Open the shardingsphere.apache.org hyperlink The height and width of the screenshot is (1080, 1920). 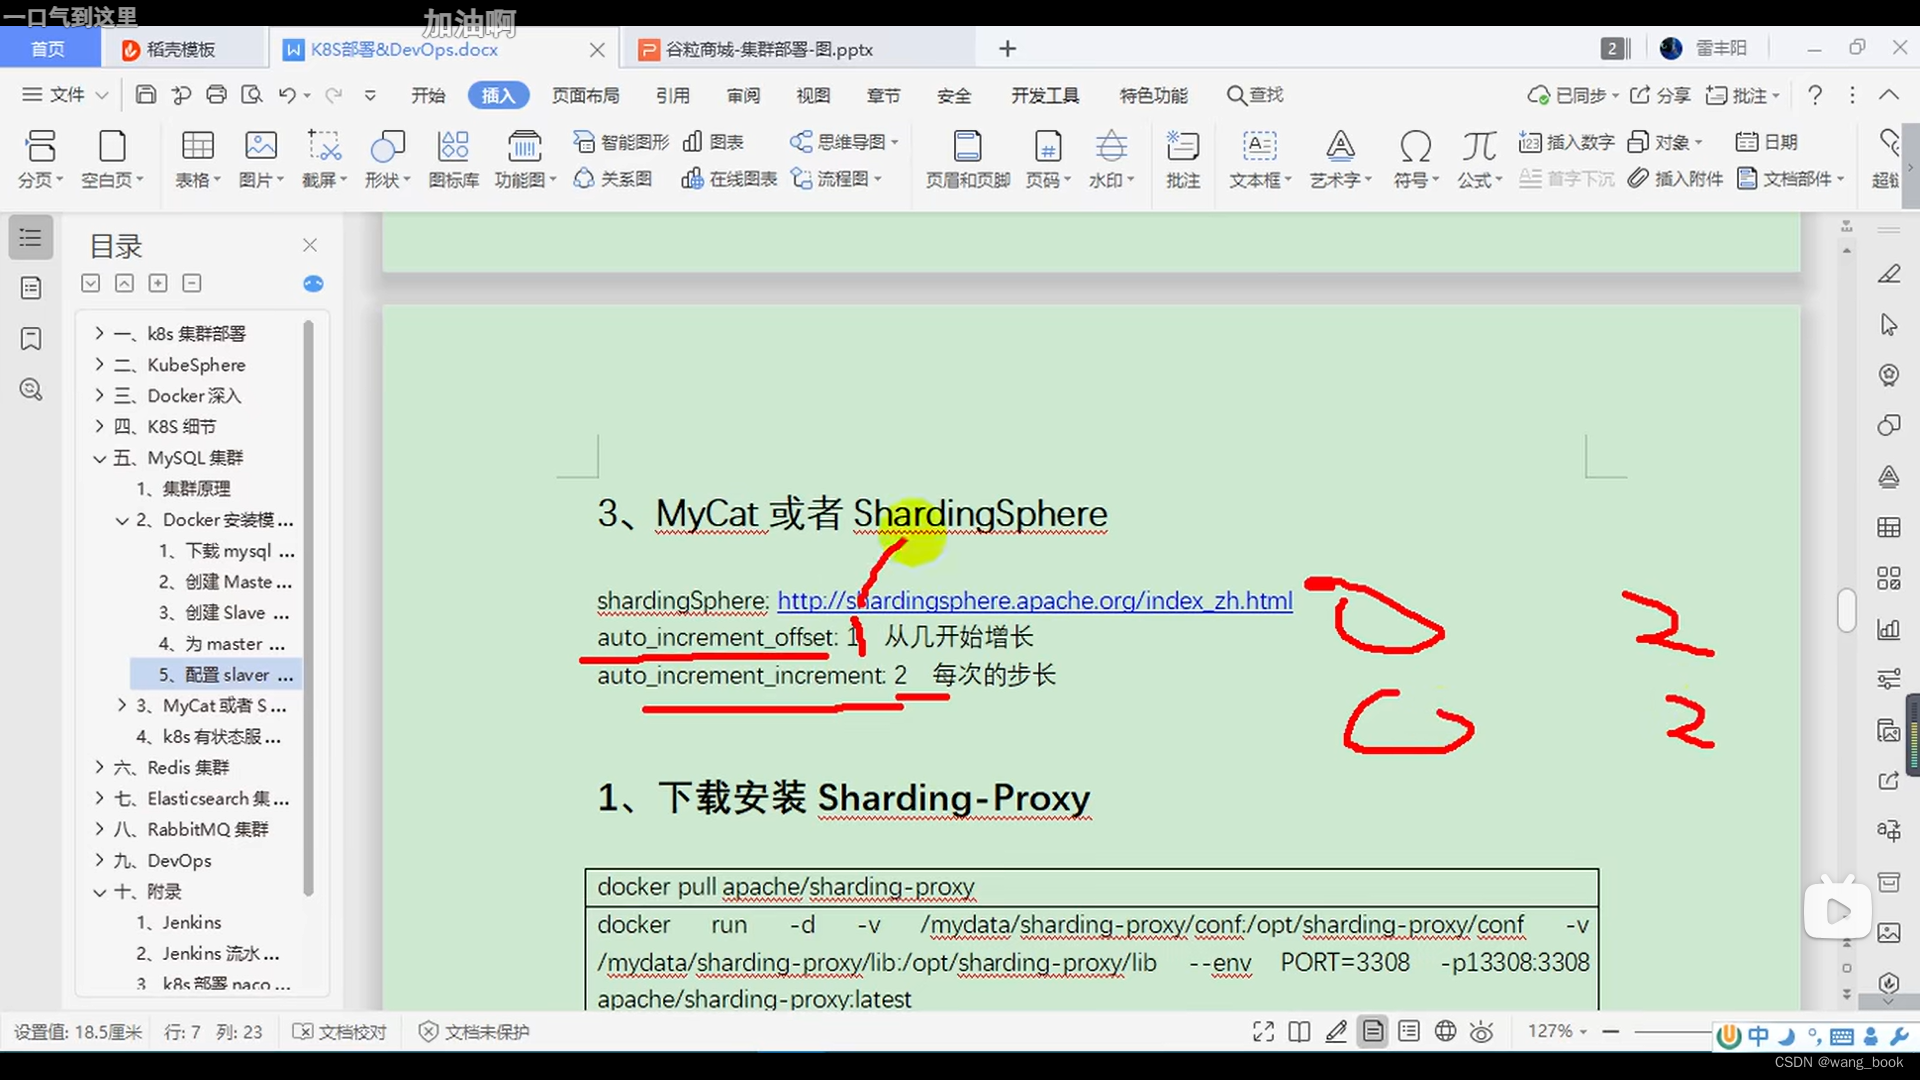pyautogui.click(x=1035, y=600)
